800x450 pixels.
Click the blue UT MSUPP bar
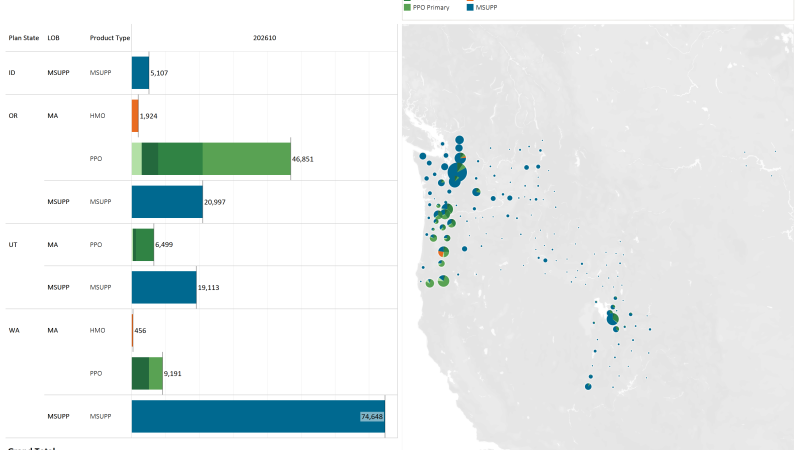[x=164, y=287]
